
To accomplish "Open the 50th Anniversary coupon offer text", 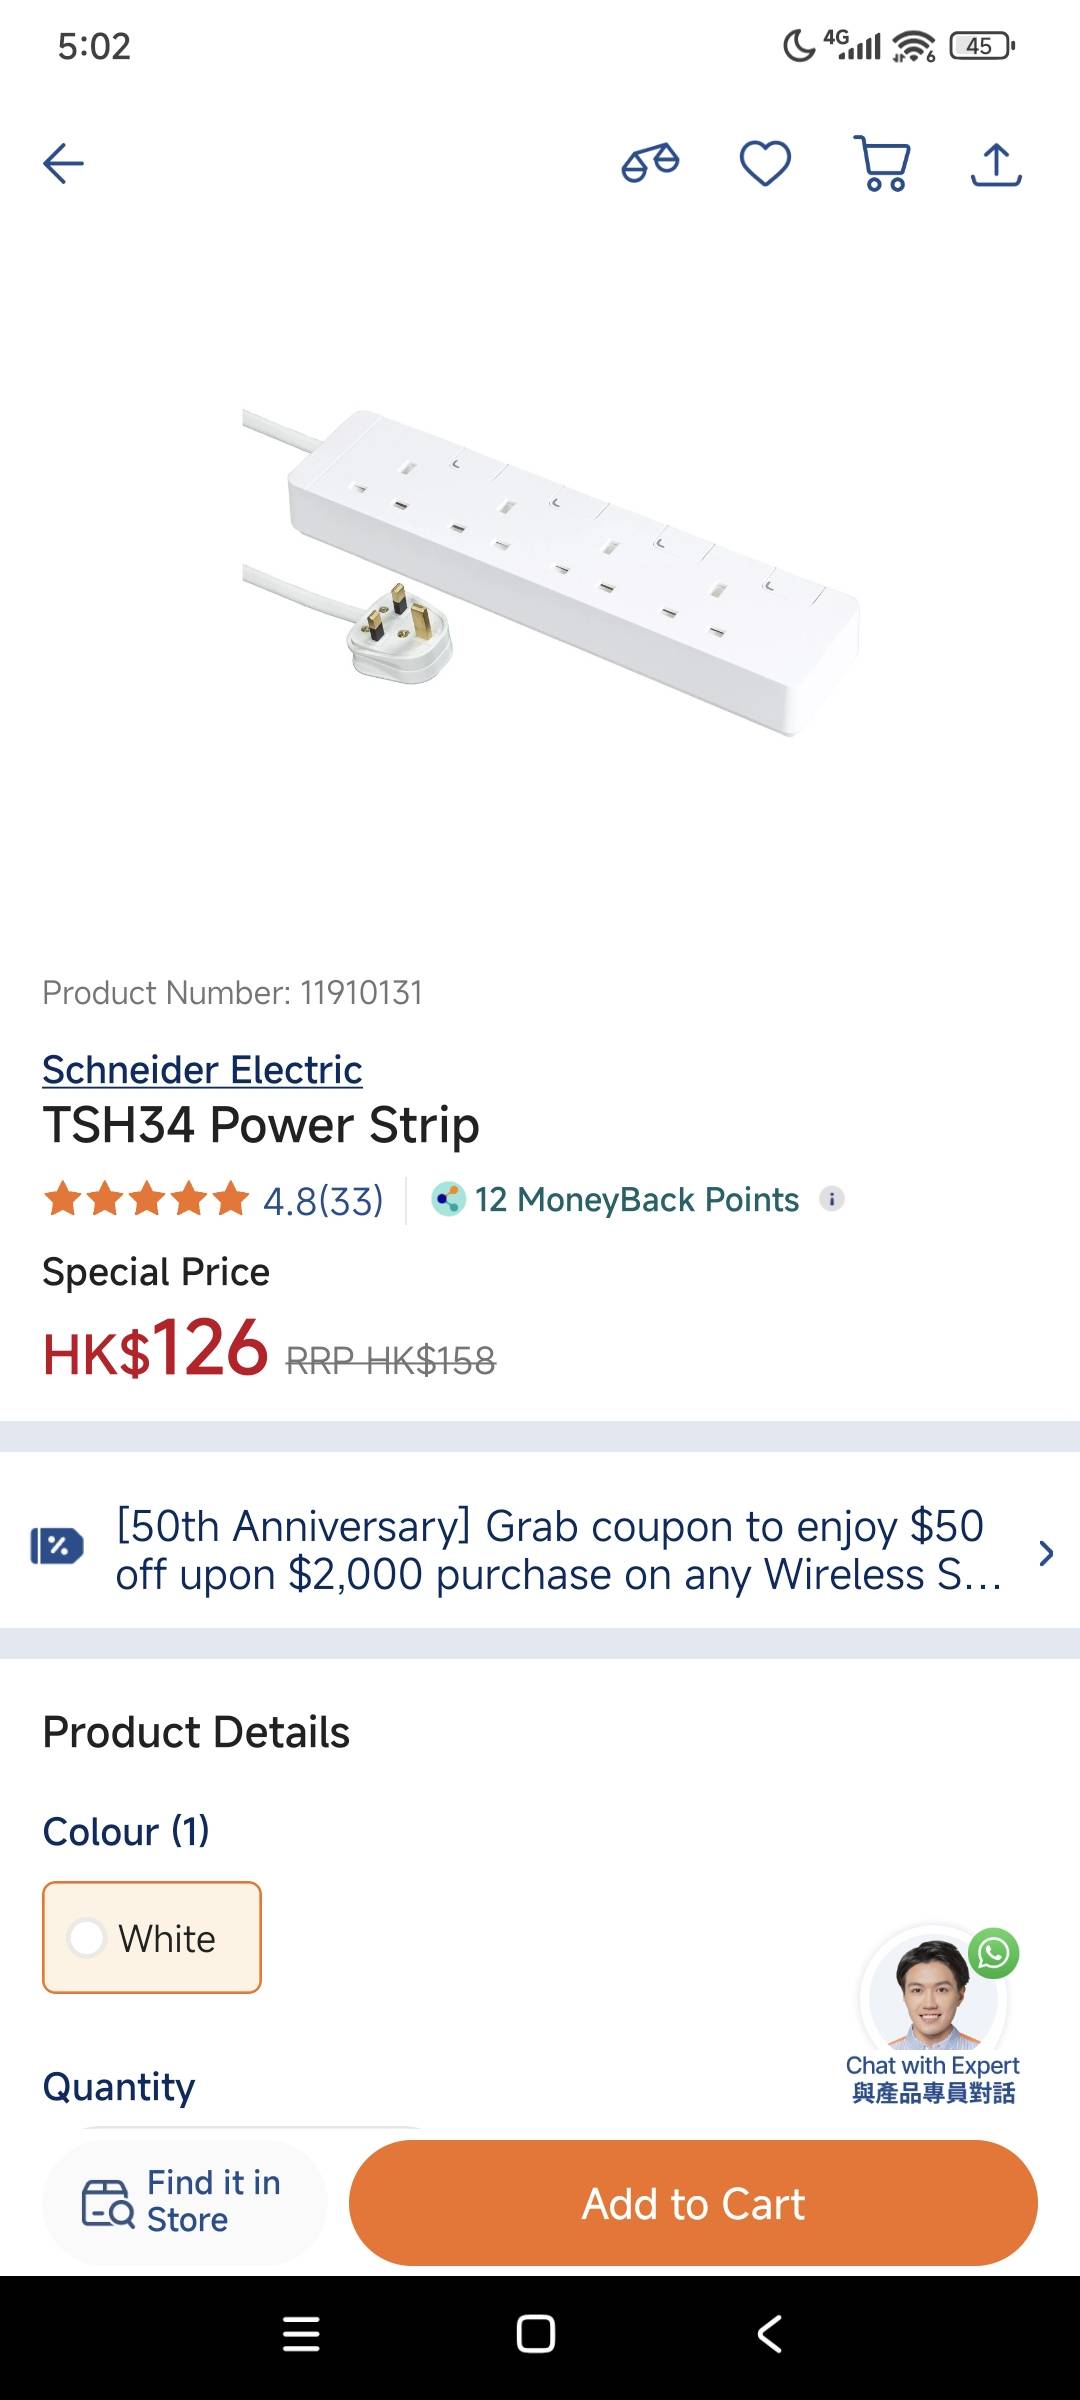I will (556, 1550).
